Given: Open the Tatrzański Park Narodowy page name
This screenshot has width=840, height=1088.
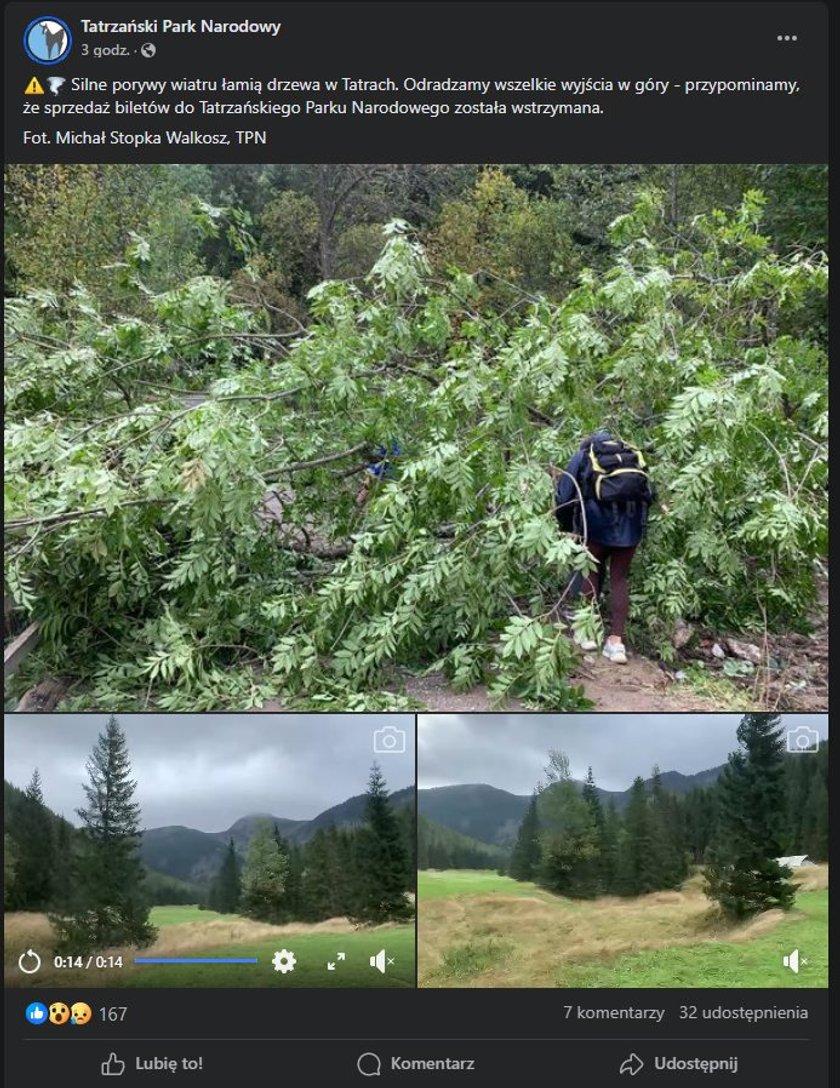Looking at the screenshot, I should (x=180, y=26).
